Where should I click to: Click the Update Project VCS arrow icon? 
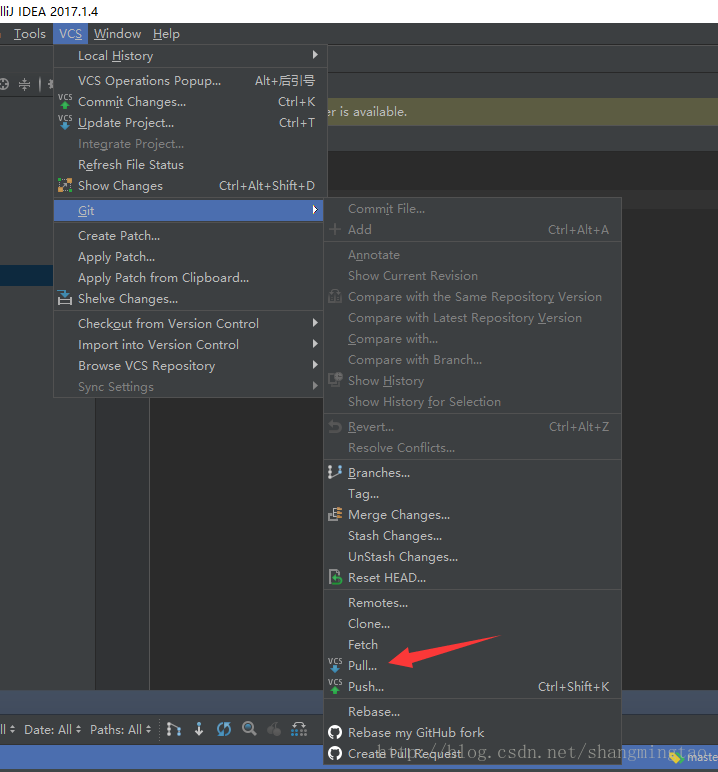tap(65, 122)
